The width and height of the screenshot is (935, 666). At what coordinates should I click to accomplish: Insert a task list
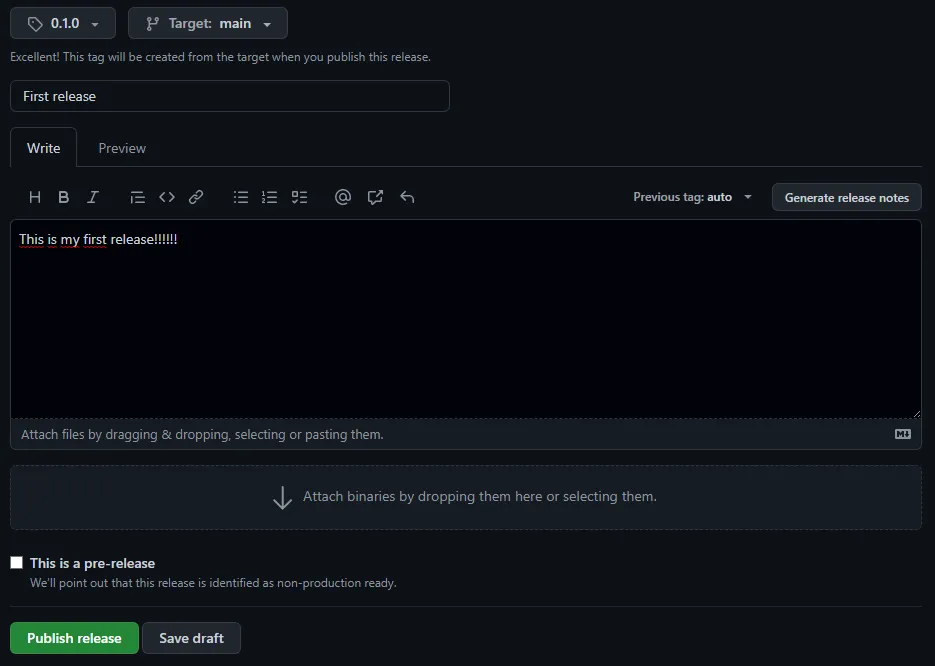point(299,197)
